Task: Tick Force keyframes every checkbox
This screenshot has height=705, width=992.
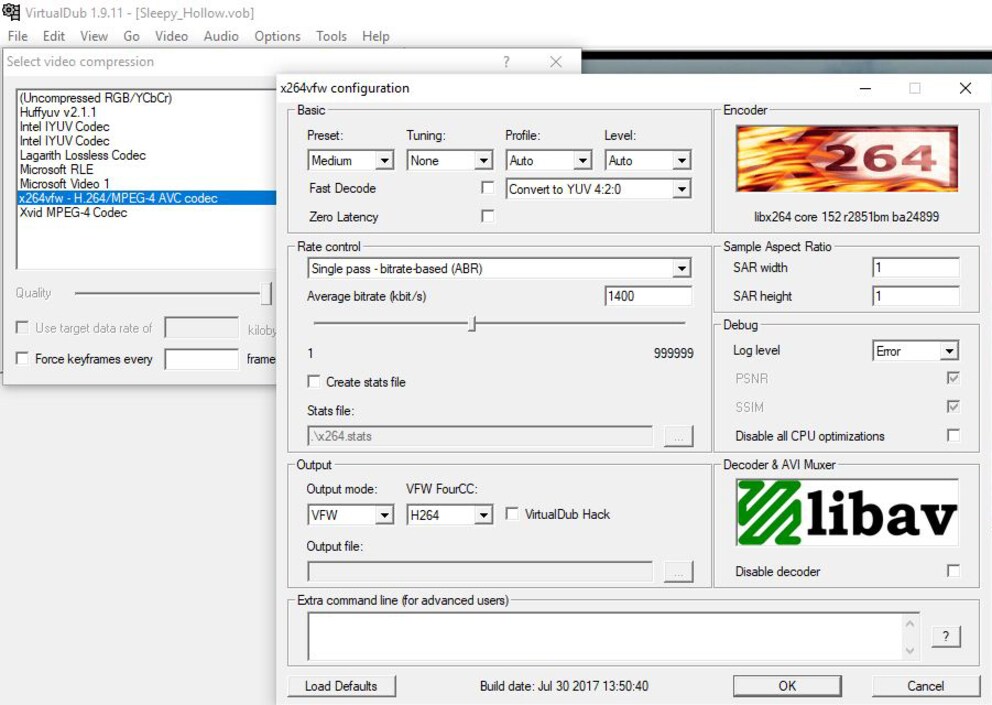Action: pos(22,358)
